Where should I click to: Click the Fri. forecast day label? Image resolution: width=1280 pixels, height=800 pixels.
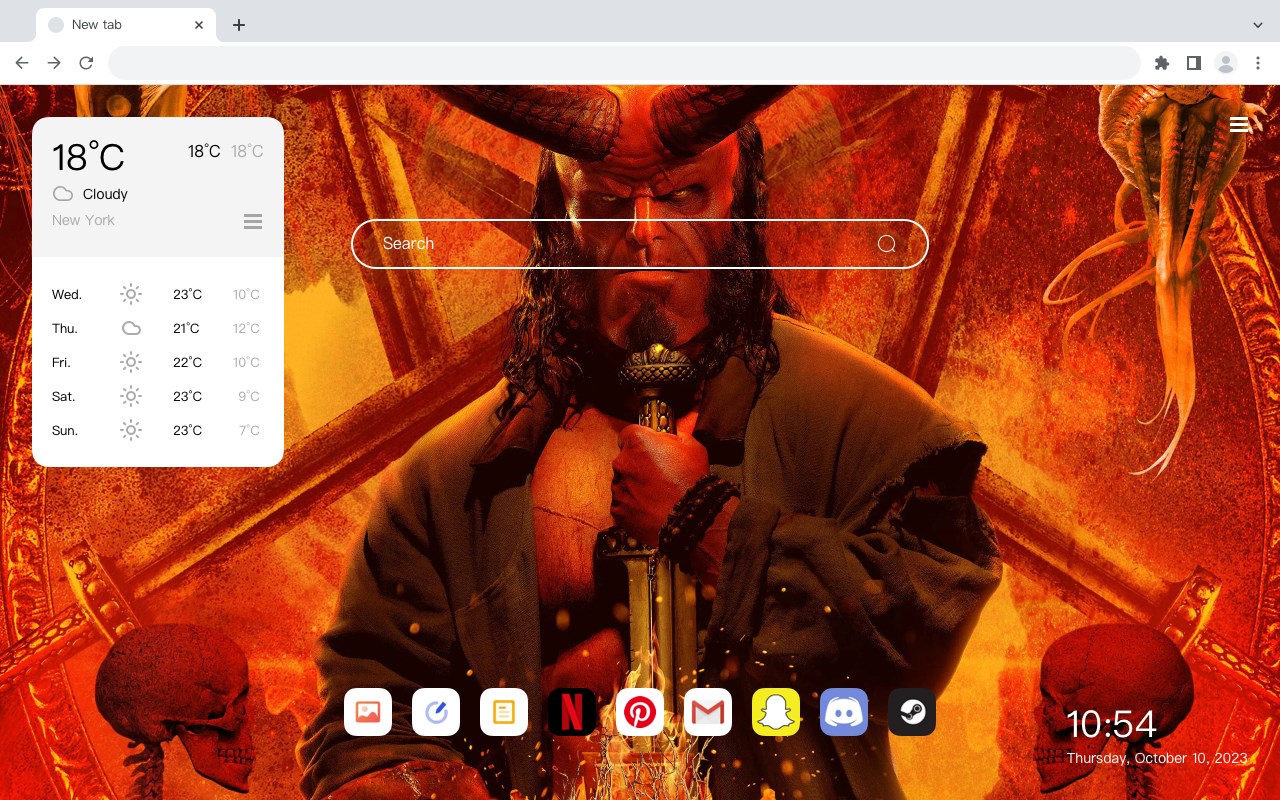tap(61, 362)
